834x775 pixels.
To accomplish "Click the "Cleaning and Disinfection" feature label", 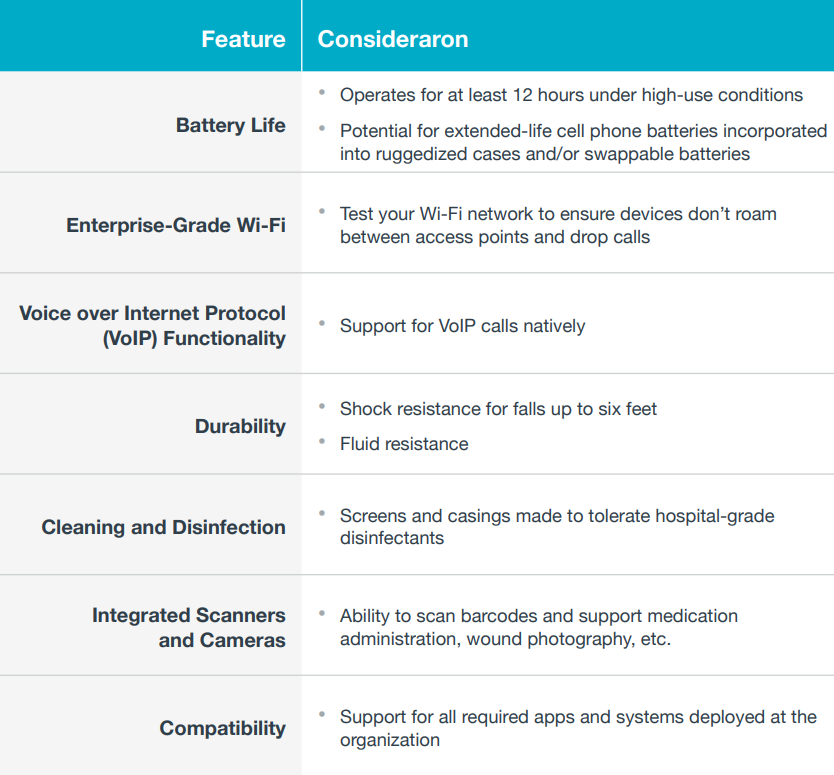I will [163, 527].
